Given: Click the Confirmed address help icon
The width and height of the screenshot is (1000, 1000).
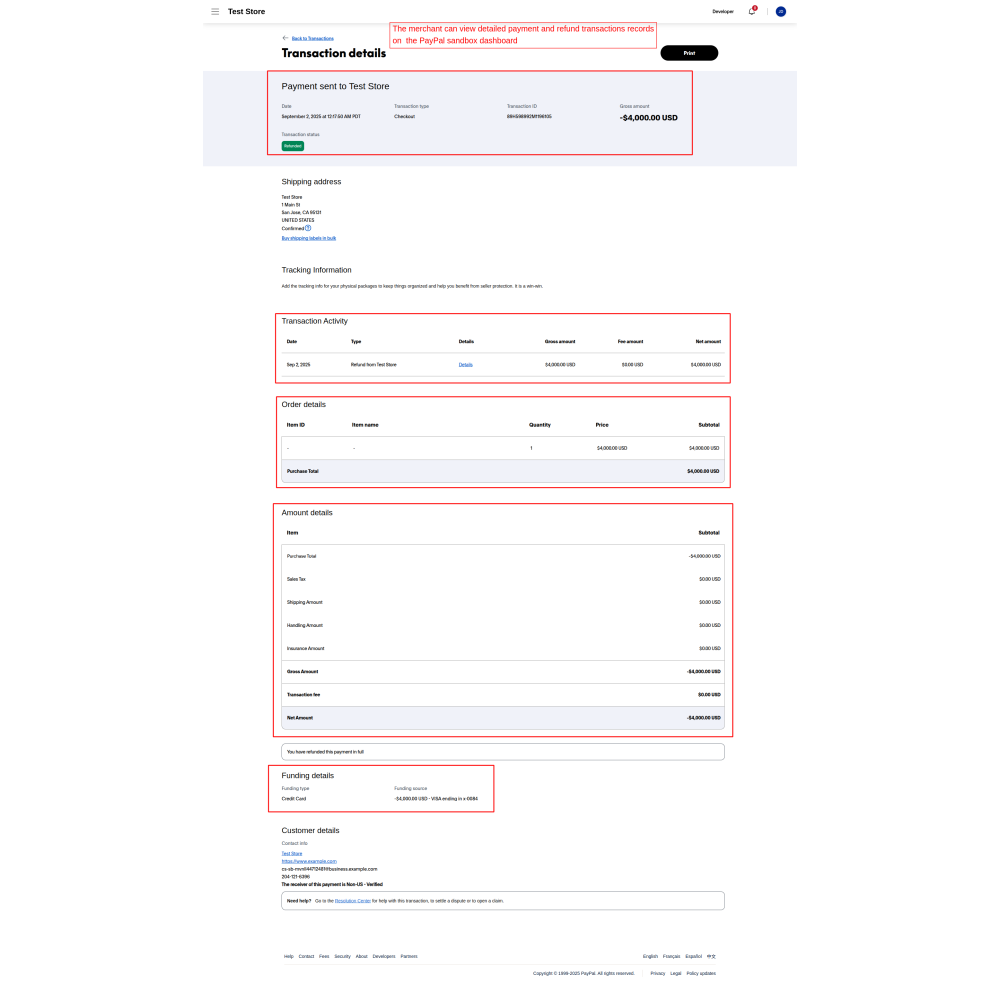Looking at the screenshot, I should pyautogui.click(x=308, y=228).
